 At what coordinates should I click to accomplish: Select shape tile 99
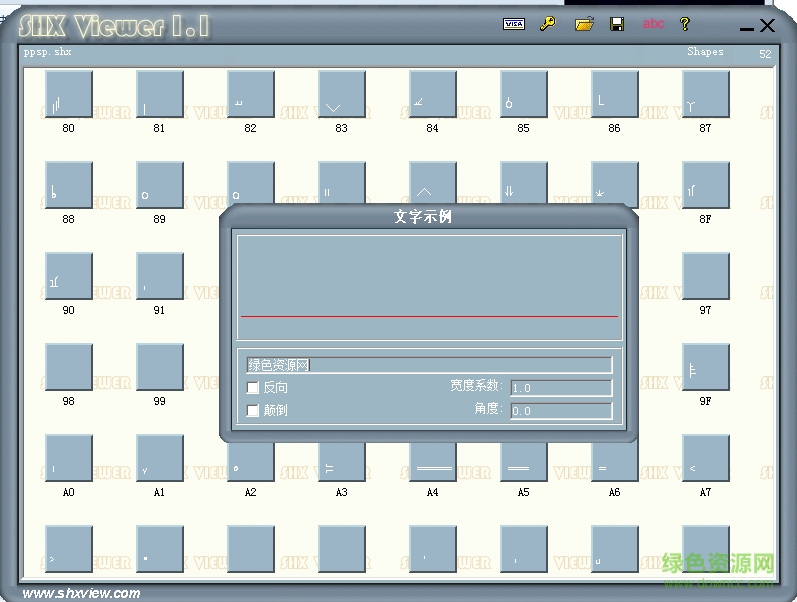(x=160, y=367)
